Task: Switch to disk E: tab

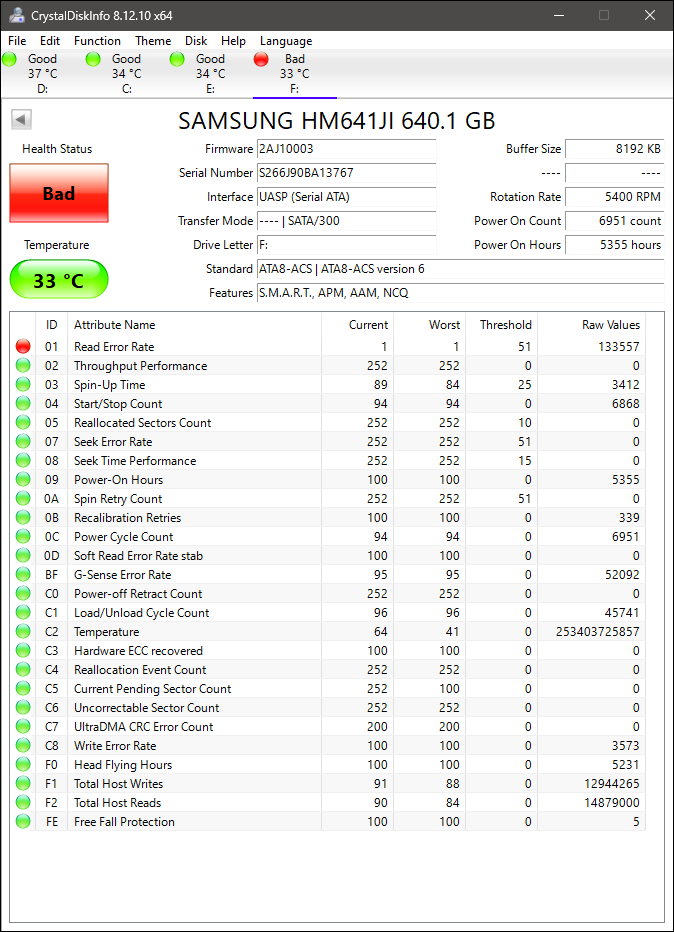Action: pyautogui.click(x=210, y=74)
